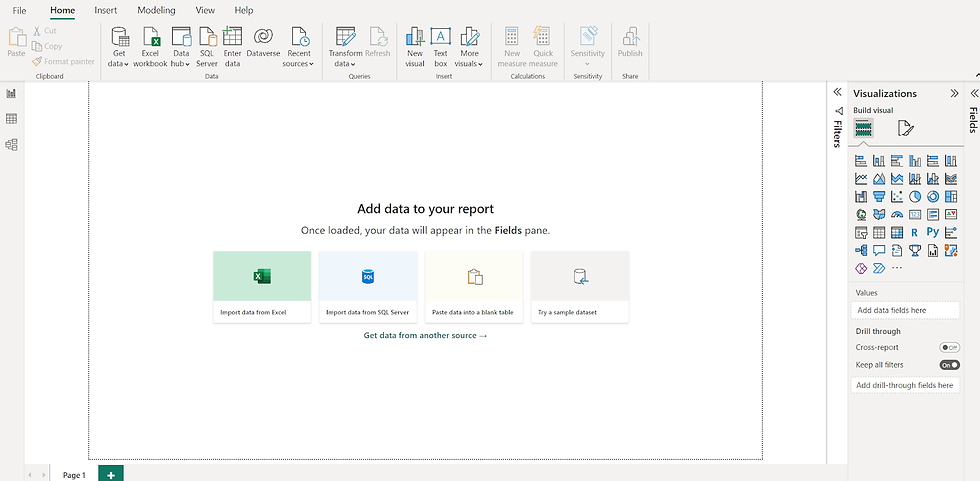The width and height of the screenshot is (980, 481).
Task: Expand the Filters pane chevron
Action: (838, 92)
